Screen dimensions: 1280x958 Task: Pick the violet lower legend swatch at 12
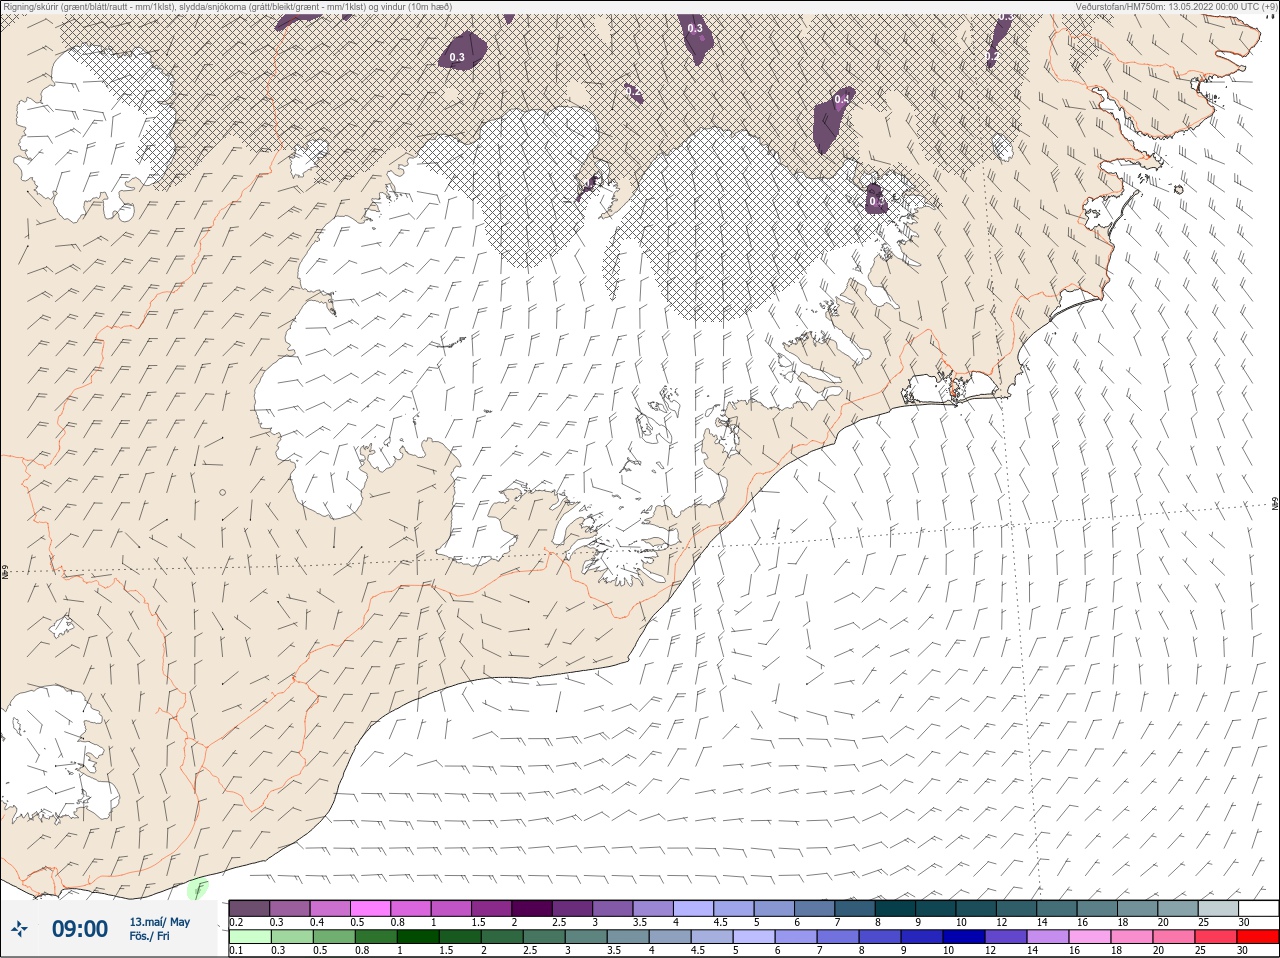tap(1005, 937)
